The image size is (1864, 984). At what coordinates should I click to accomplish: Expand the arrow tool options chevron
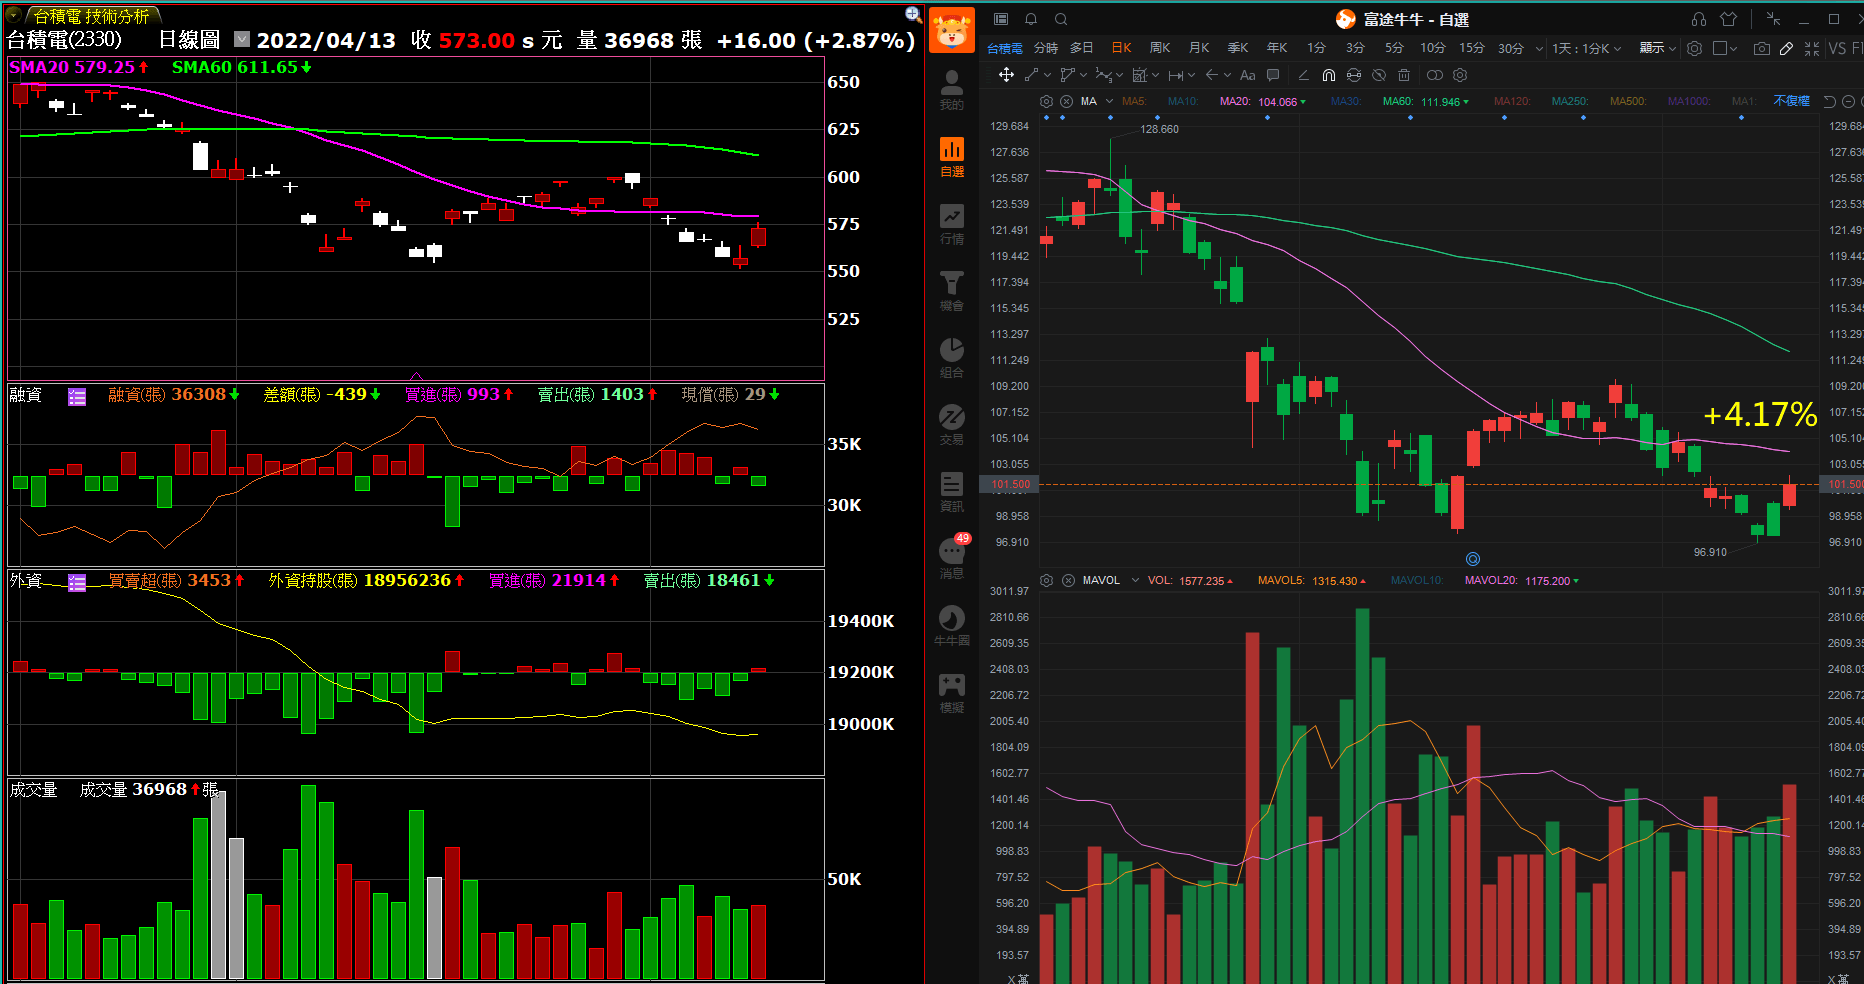pos(1227,75)
